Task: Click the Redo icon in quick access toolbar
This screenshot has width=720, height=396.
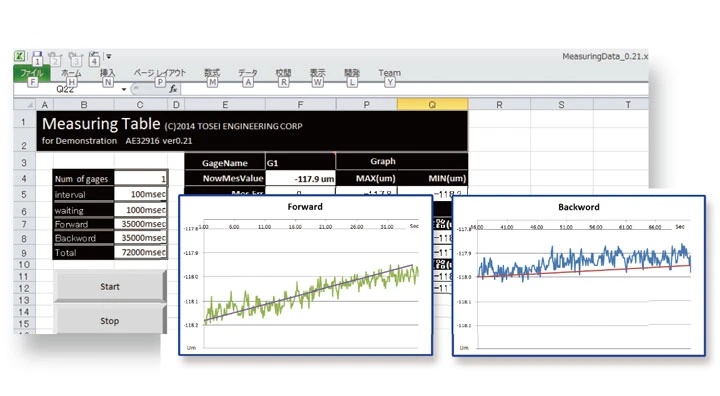Action: coord(75,57)
